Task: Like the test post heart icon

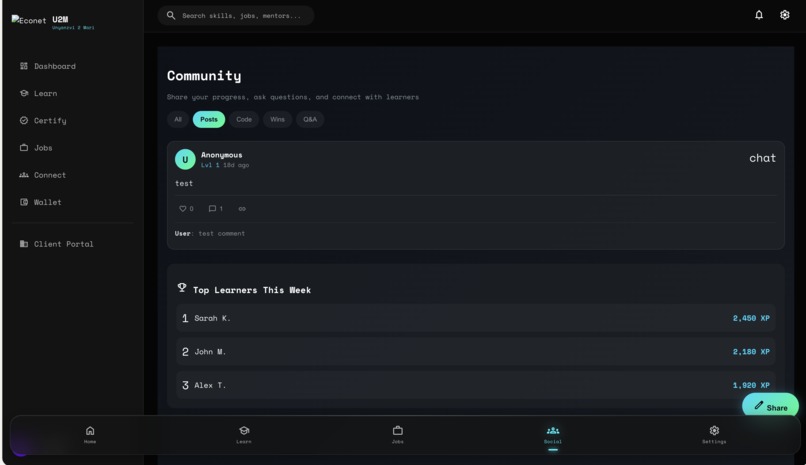Action: click(182, 209)
